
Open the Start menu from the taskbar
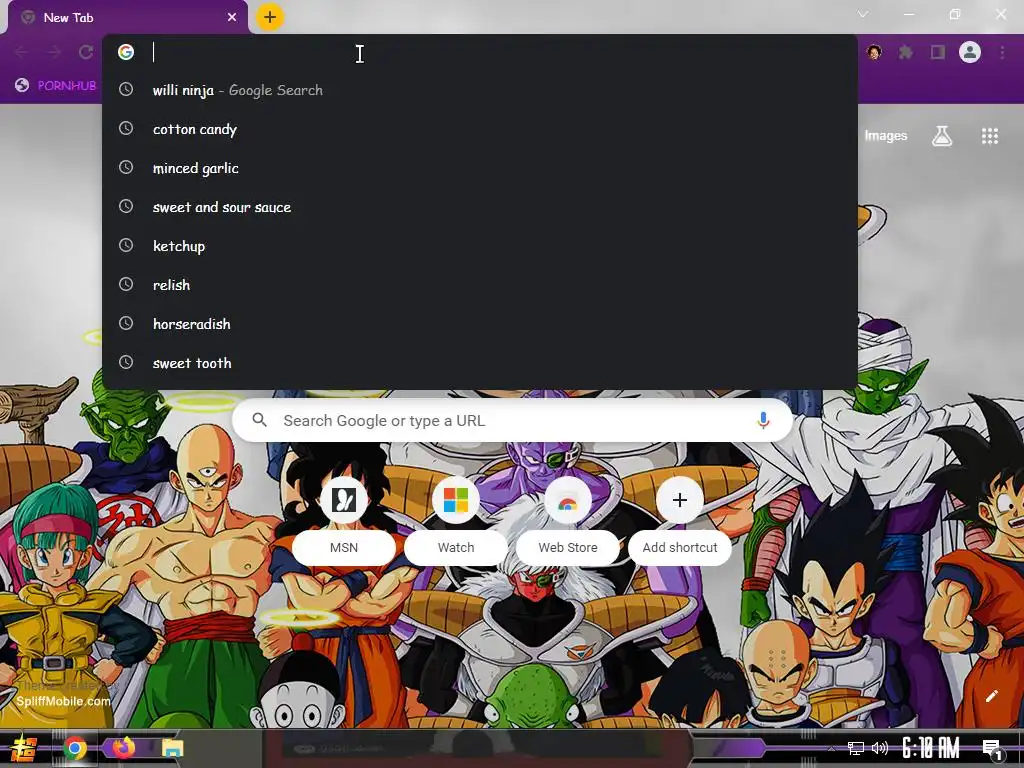coord(24,748)
